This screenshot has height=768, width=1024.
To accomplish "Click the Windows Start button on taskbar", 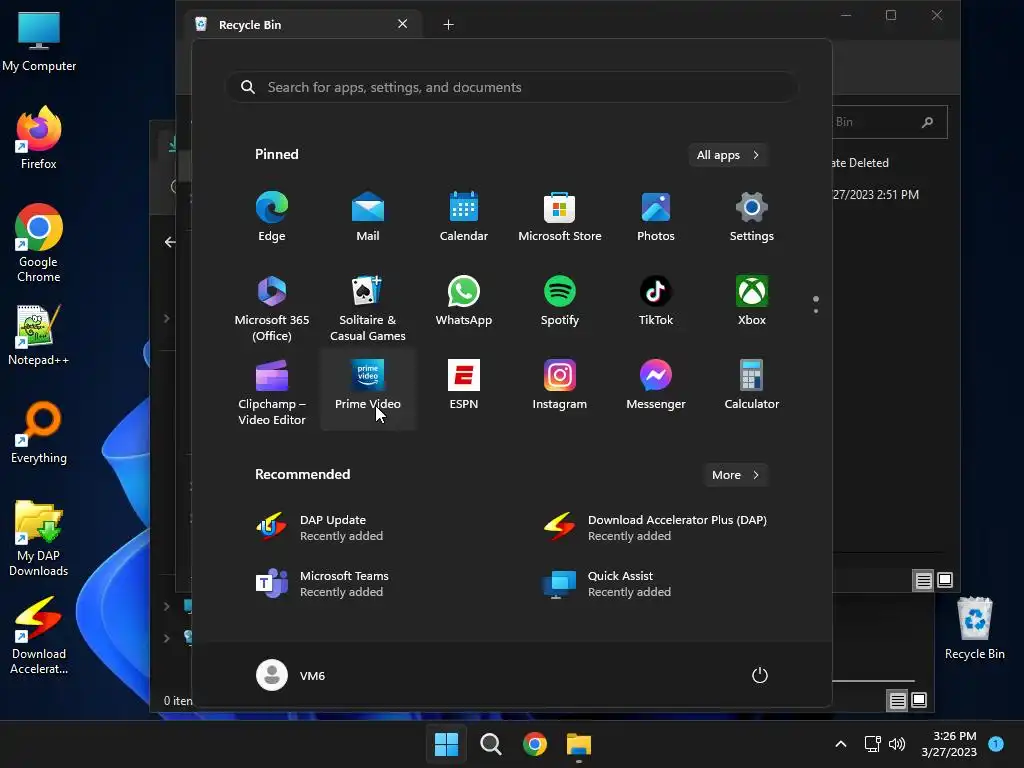I will click(447, 744).
